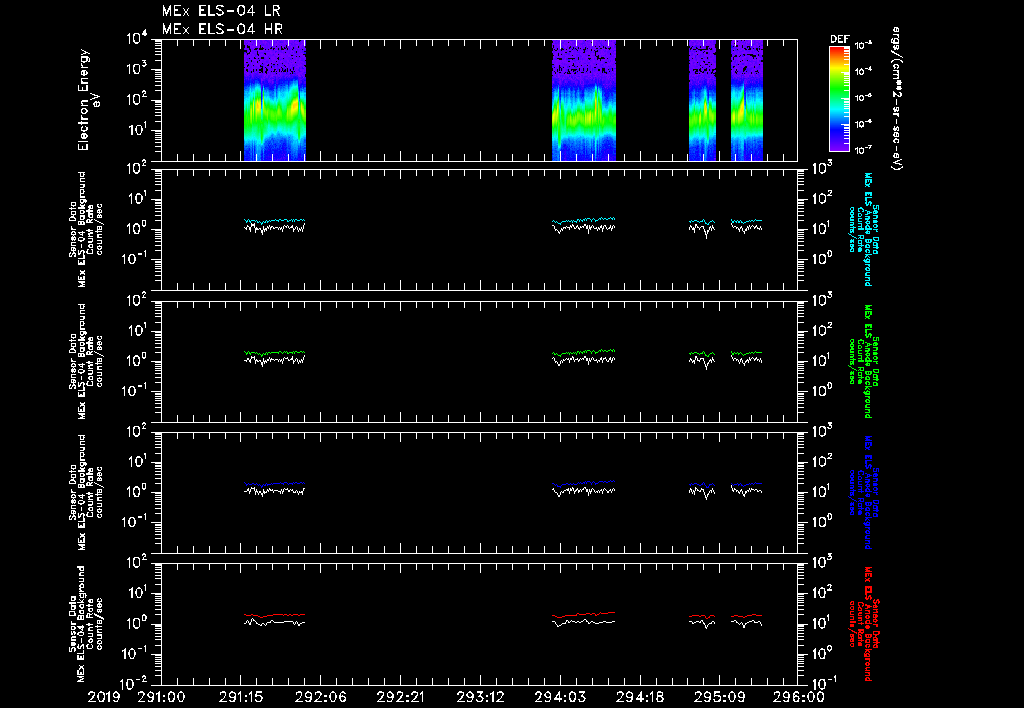Click the '2019' year label on time axis
The image size is (1024, 708).
click(104, 697)
